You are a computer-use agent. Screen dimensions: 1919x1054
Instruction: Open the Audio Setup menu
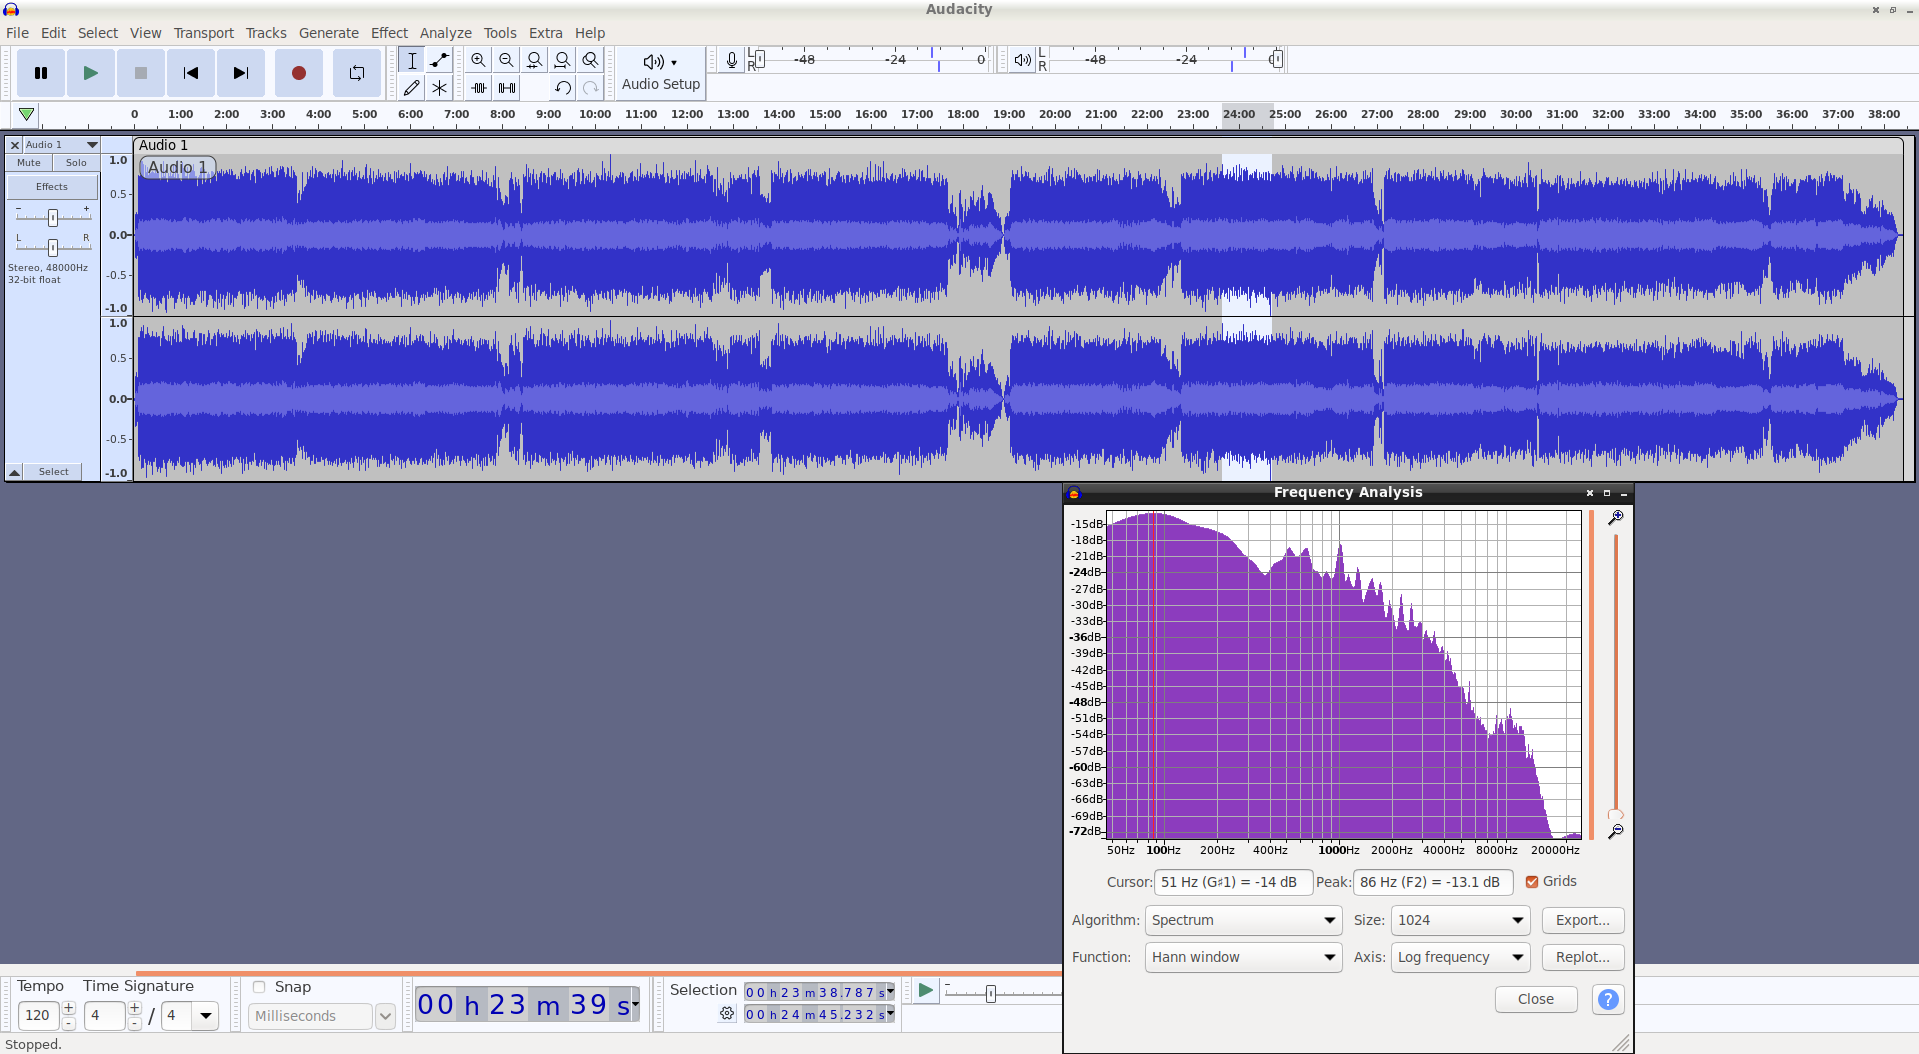click(x=661, y=73)
